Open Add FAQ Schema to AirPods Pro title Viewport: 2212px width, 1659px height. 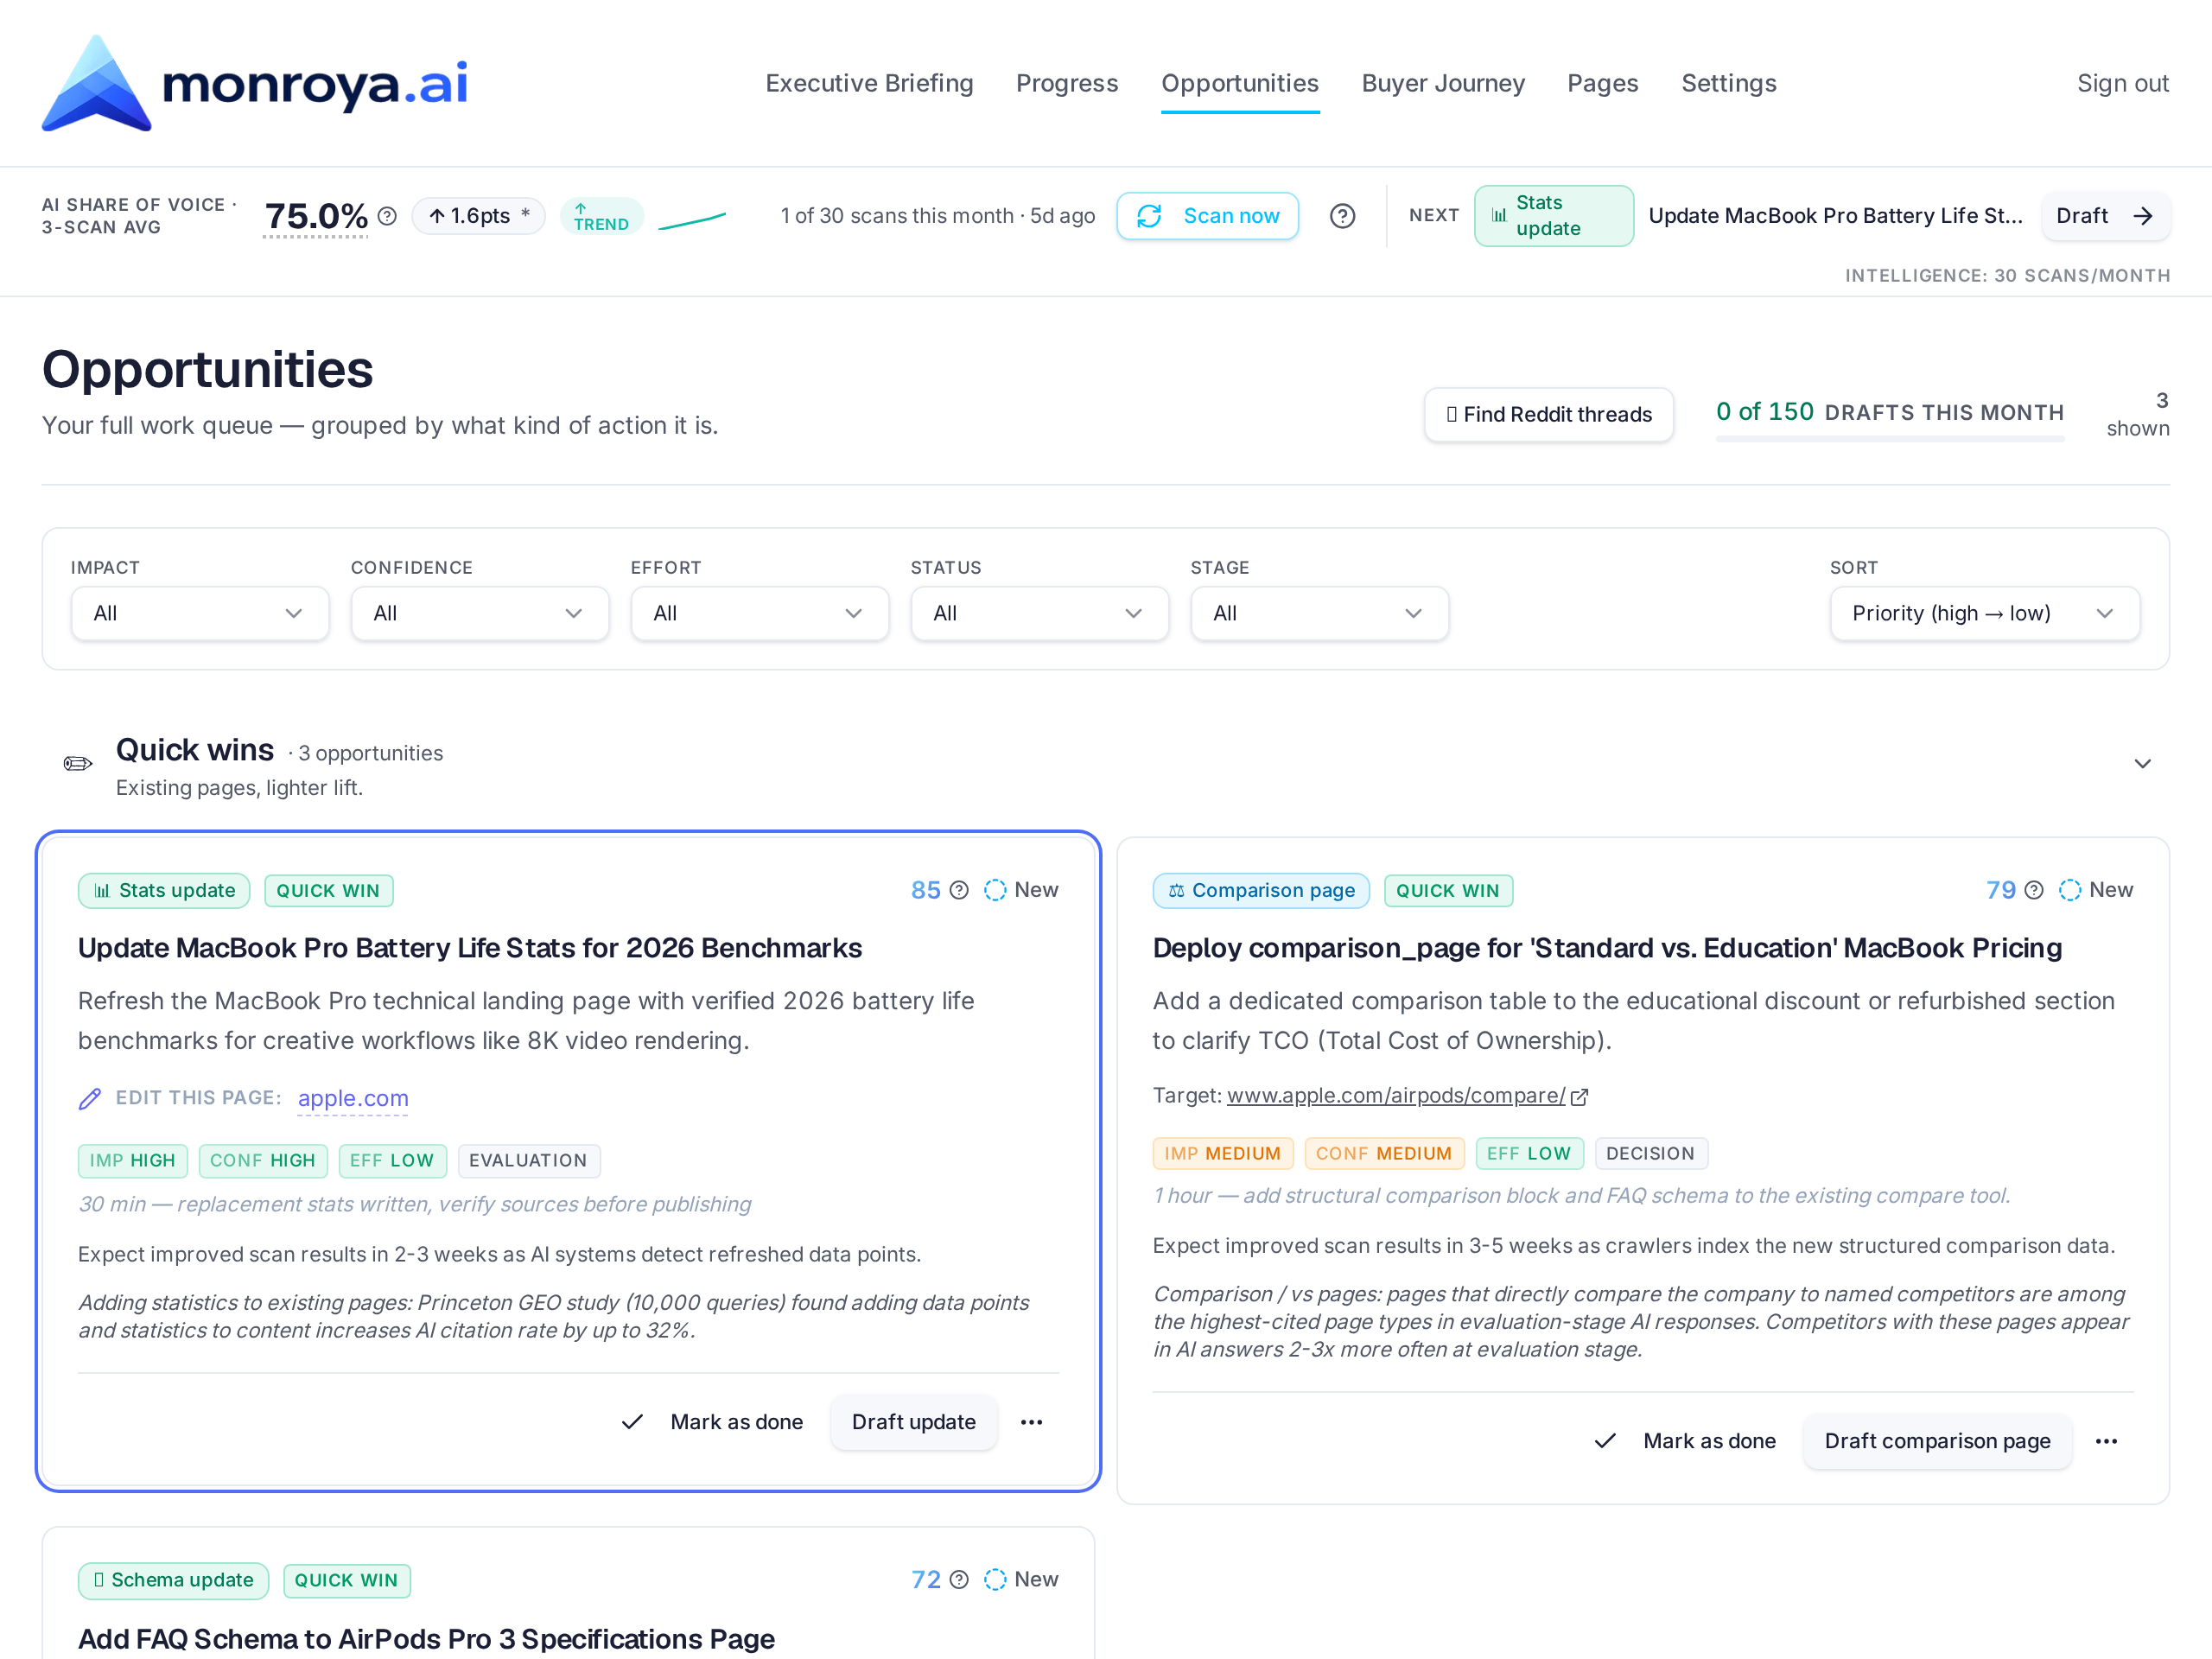coord(426,1639)
